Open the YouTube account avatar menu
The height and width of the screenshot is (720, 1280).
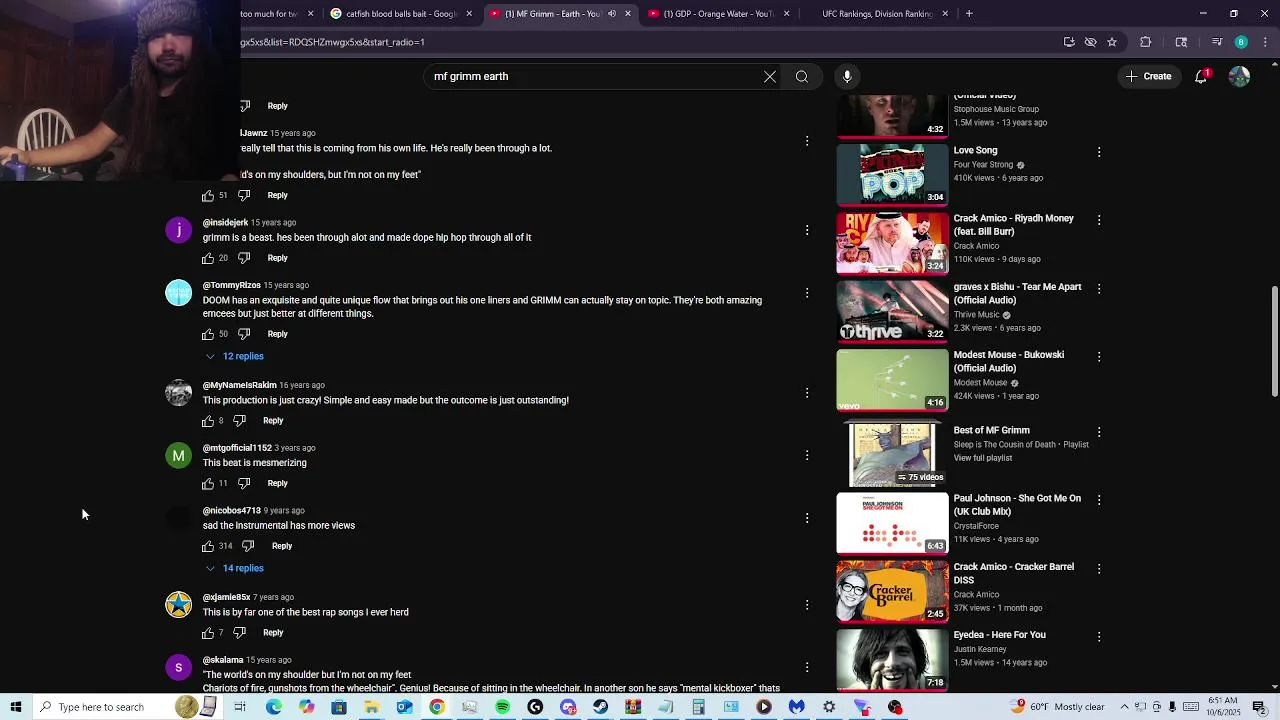[1239, 76]
